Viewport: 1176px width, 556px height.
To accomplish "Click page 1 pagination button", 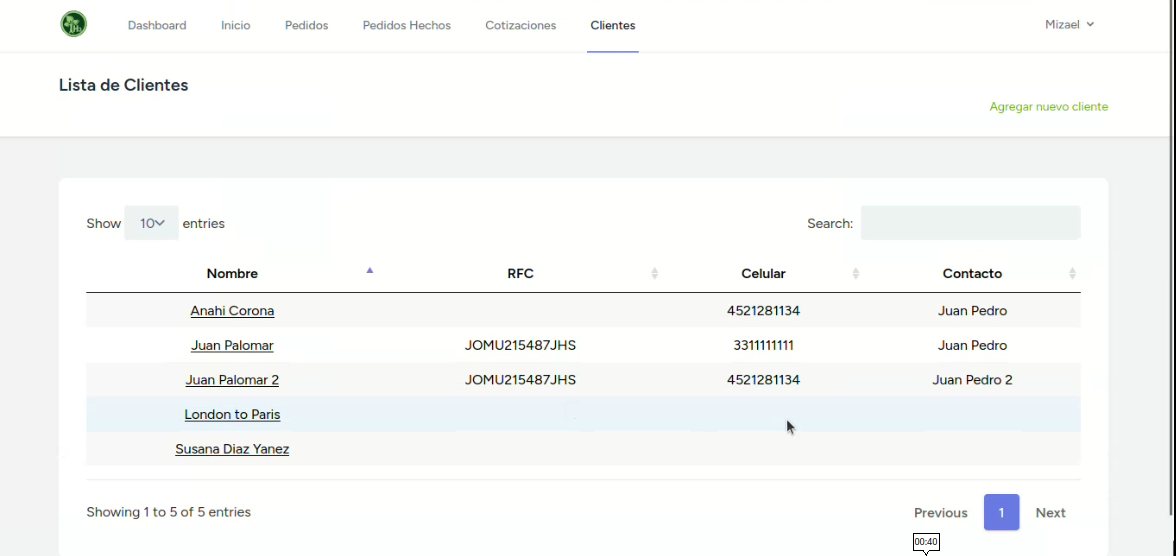I will pos(1001,512).
